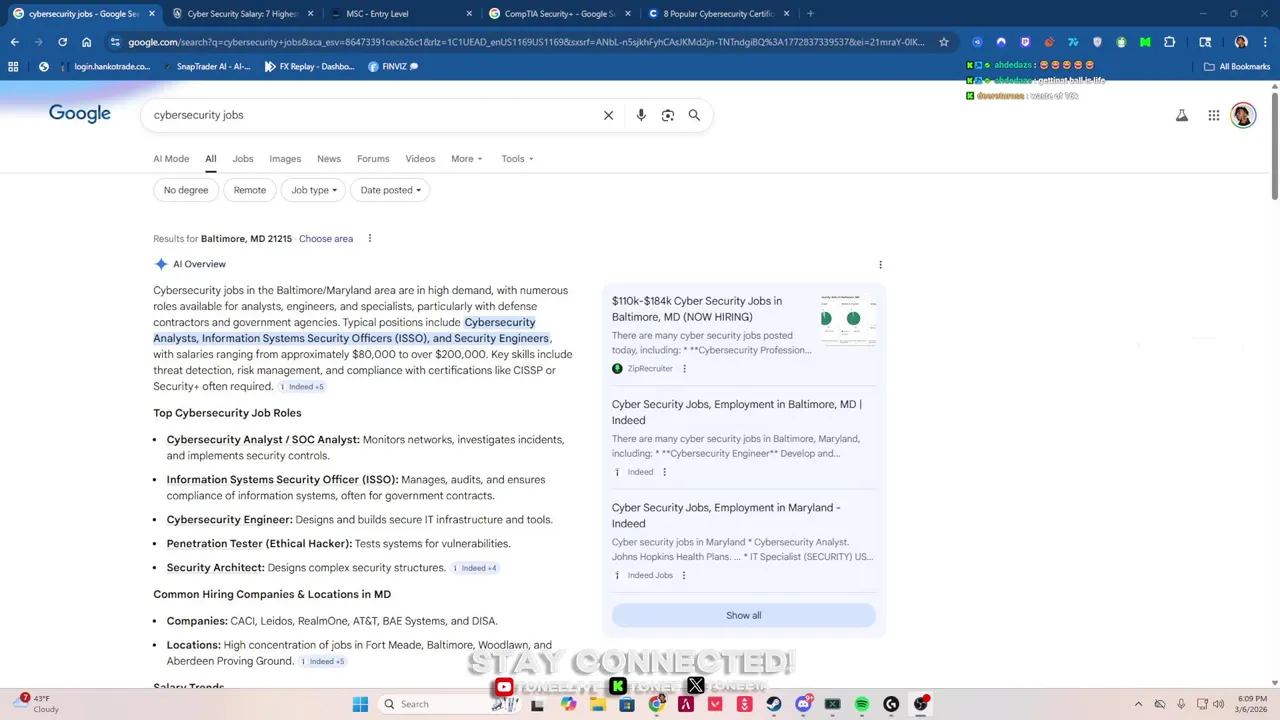Open Microsoft Store from the taskbar
The width and height of the screenshot is (1280, 720).
click(x=627, y=704)
